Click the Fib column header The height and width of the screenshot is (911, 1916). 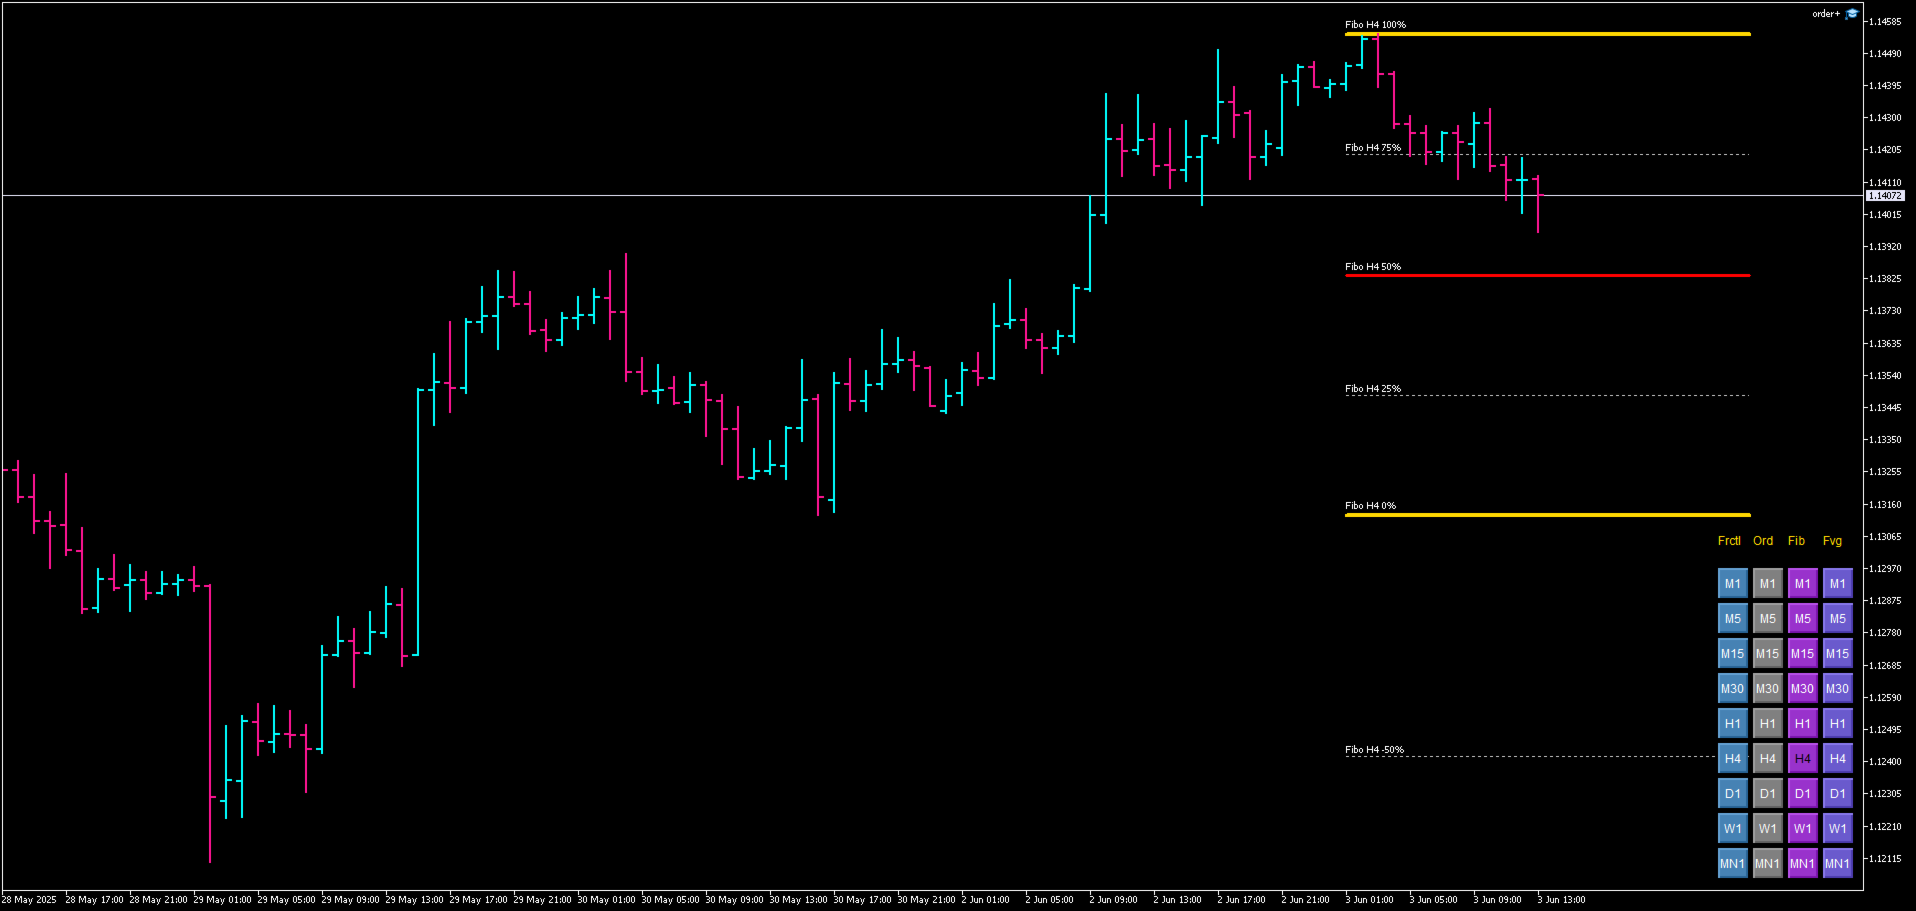pos(1796,541)
